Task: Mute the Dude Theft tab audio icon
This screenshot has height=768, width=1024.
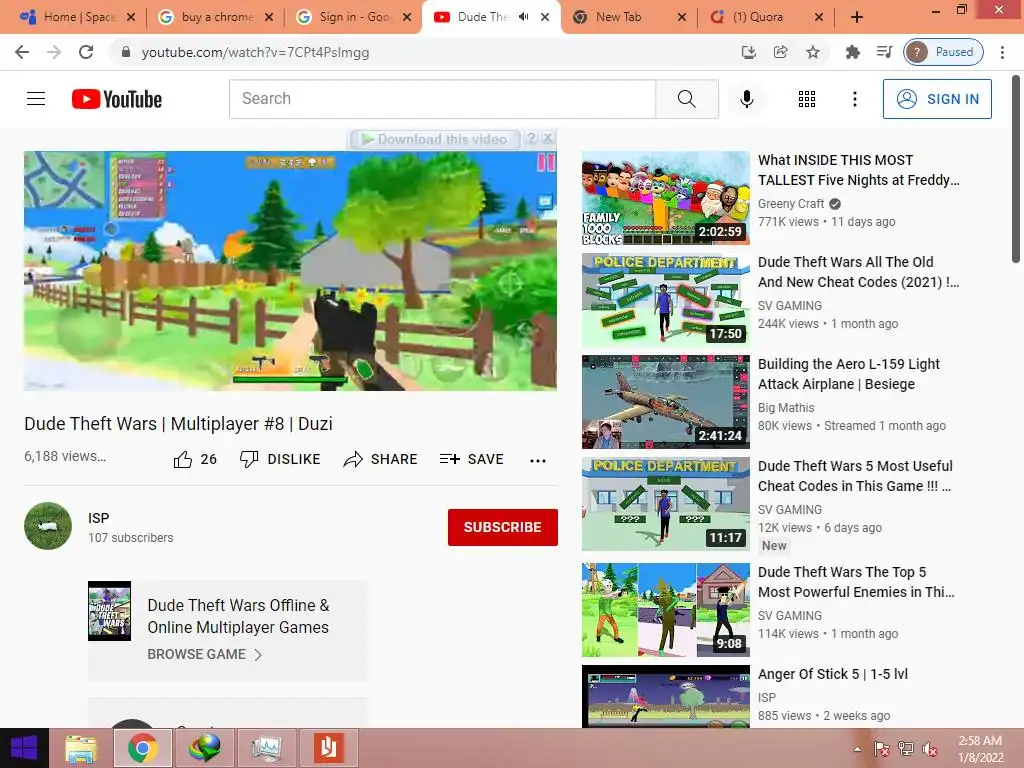Action: [524, 17]
